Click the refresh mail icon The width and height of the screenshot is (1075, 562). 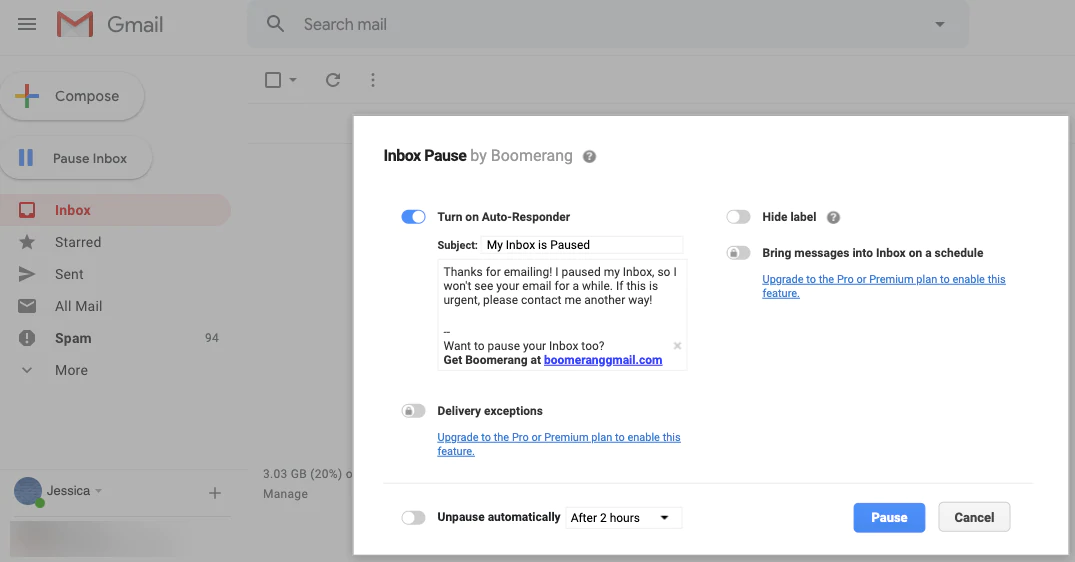(333, 80)
